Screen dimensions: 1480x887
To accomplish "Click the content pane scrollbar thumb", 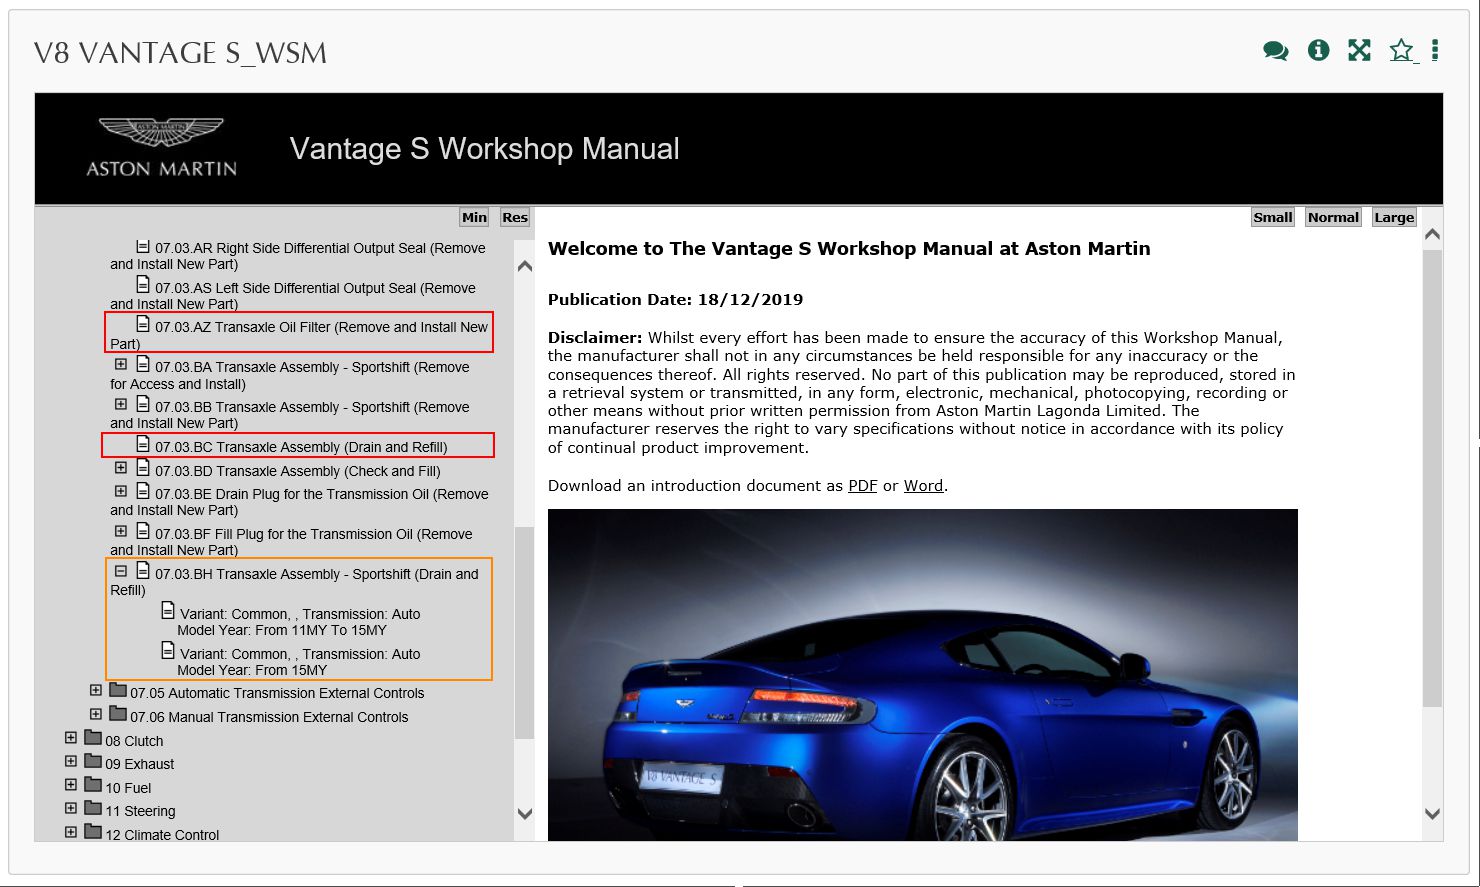I will coord(1432,479).
